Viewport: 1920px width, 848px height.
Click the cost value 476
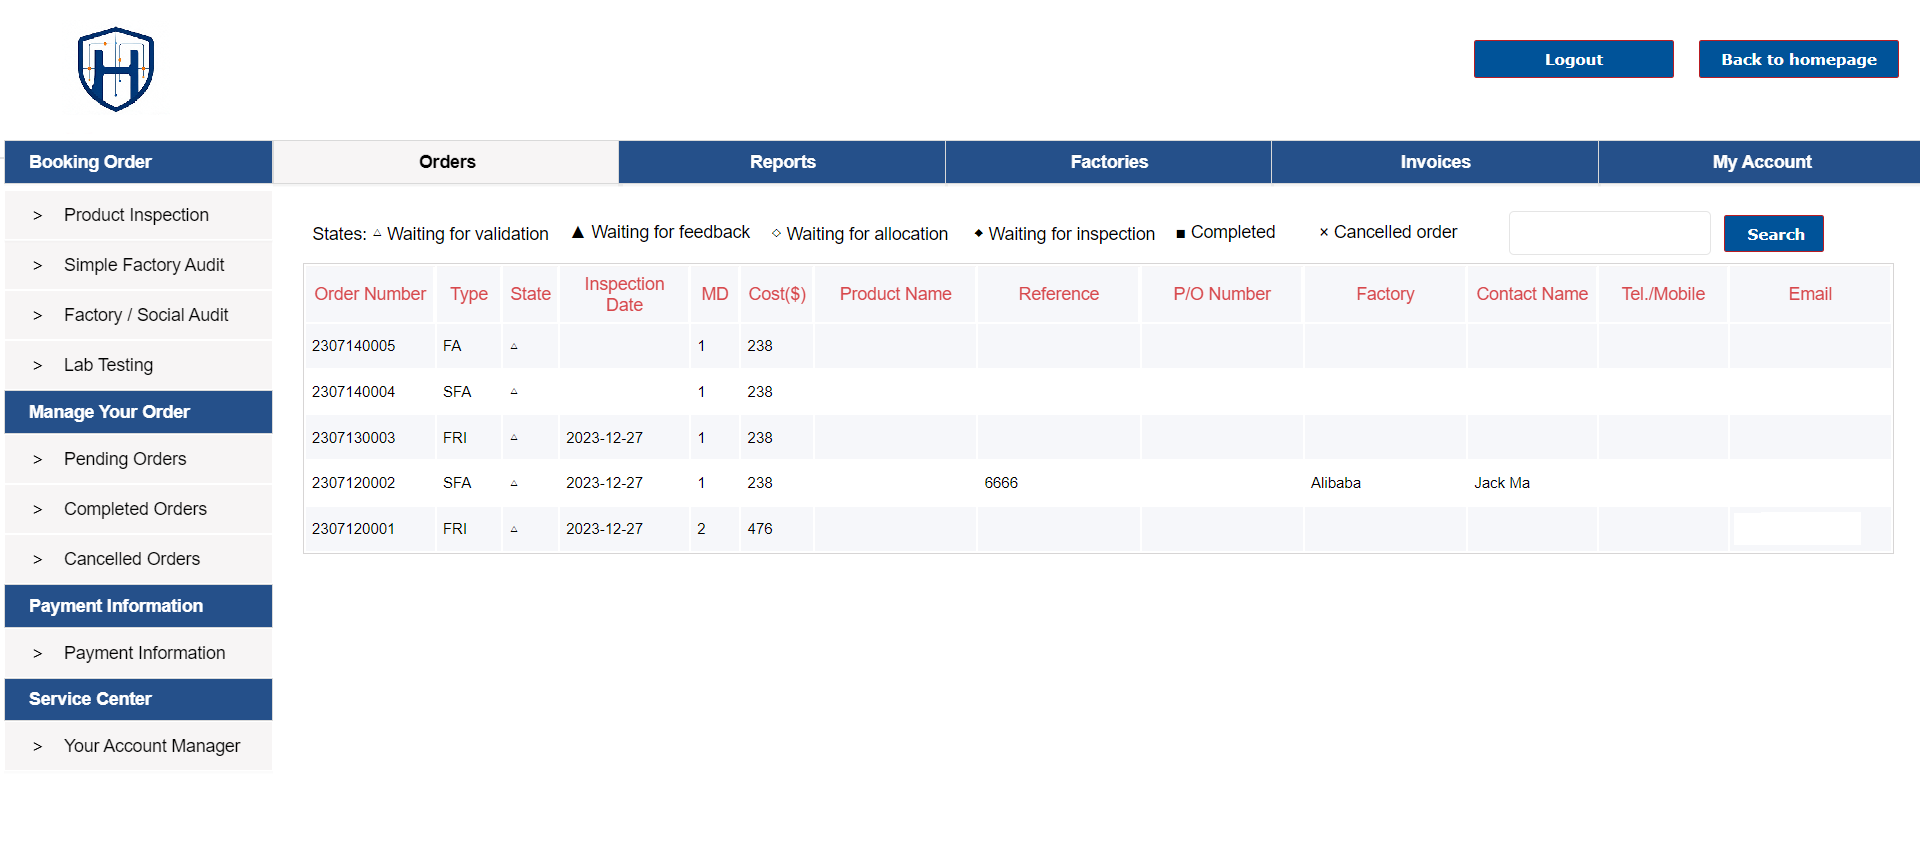(x=760, y=529)
